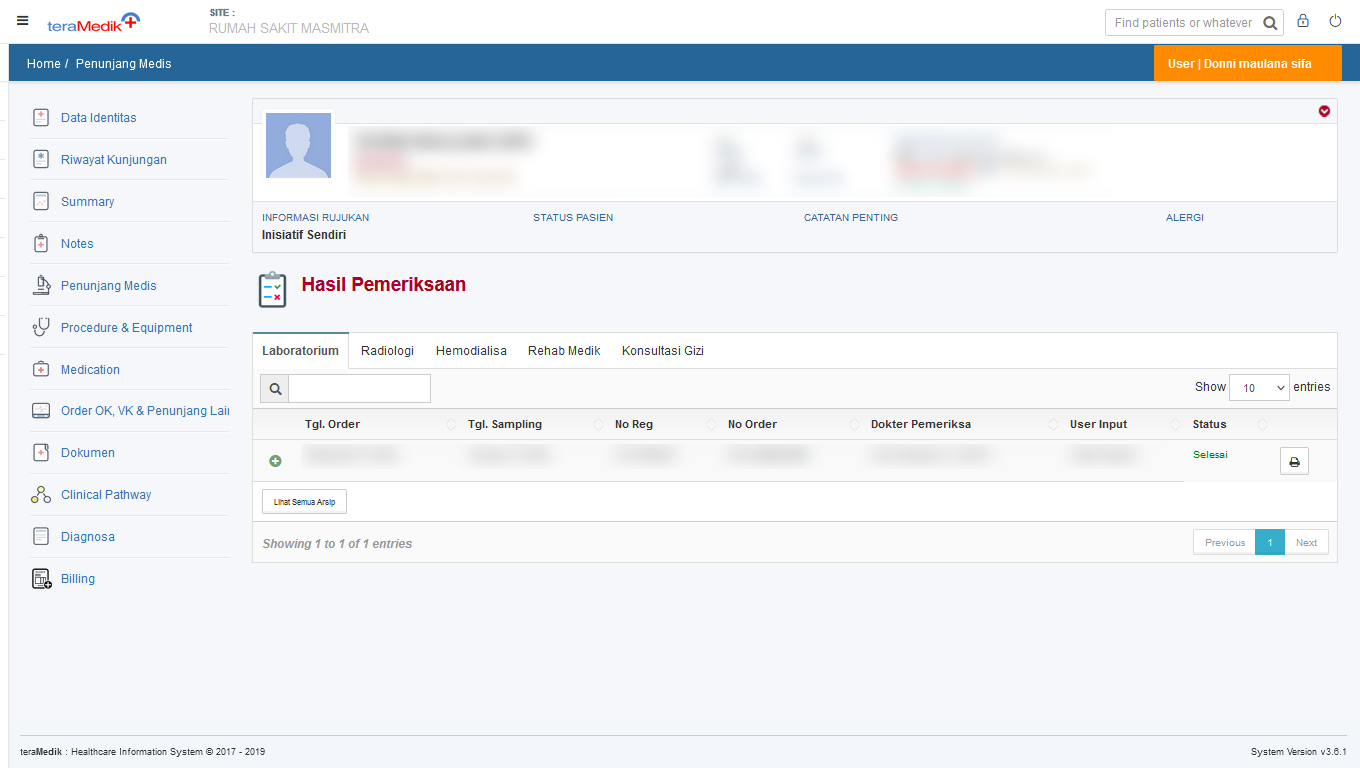The width and height of the screenshot is (1360, 768).
Task: Sort by Status column
Action: click(x=1228, y=424)
